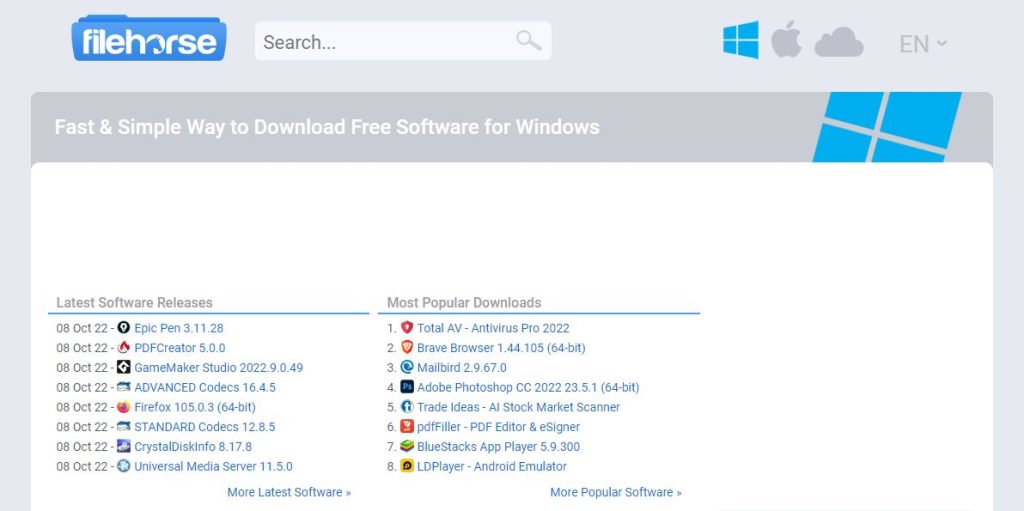Click the PDFCreator icon

point(123,347)
